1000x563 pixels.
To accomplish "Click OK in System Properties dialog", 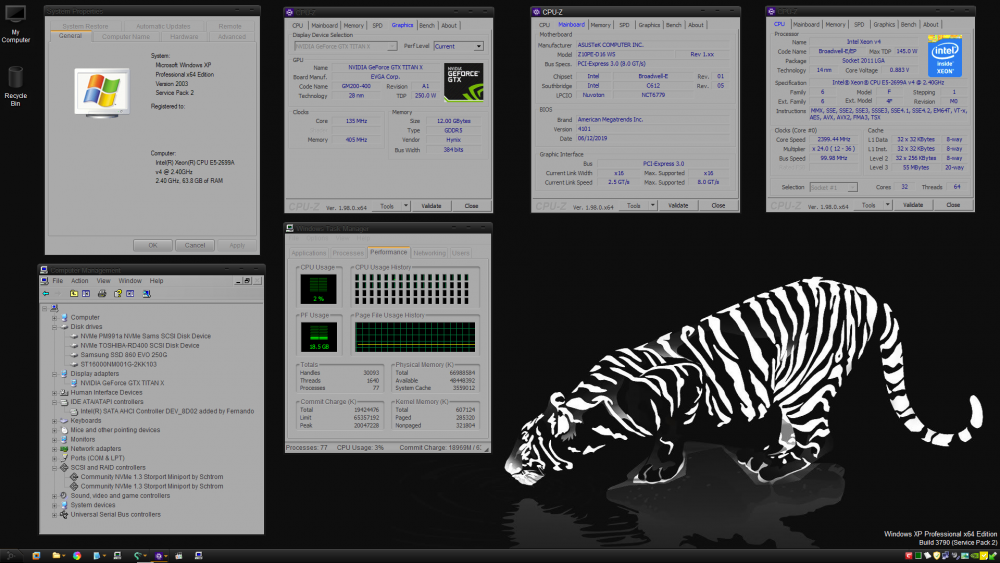I will 153,244.
